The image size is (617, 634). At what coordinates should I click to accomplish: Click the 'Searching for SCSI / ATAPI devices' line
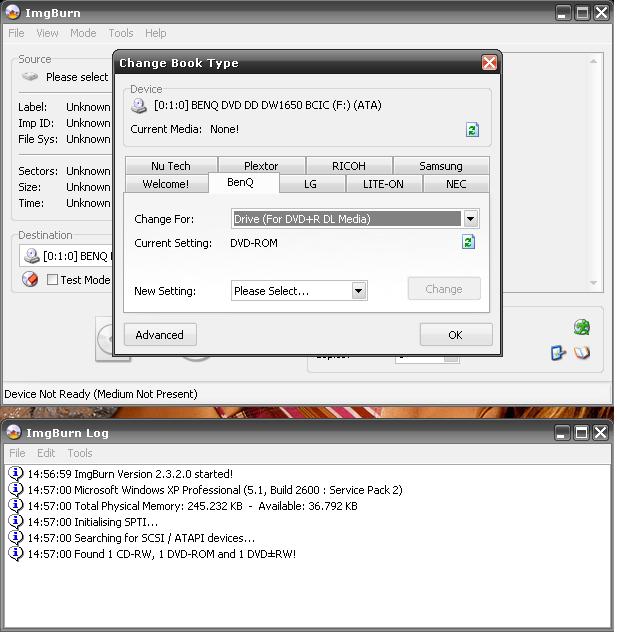point(142,539)
